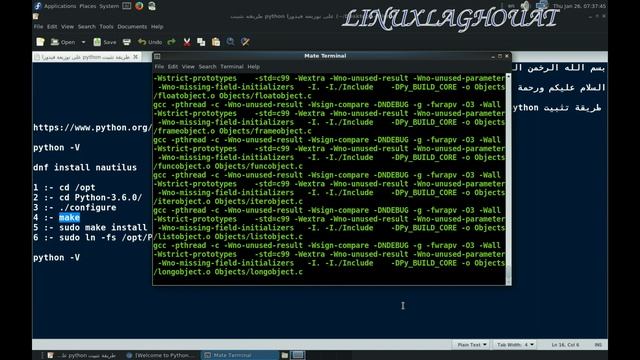
Task: Click the https://www.python.org/ URL text
Action: pyautogui.click(x=92, y=127)
